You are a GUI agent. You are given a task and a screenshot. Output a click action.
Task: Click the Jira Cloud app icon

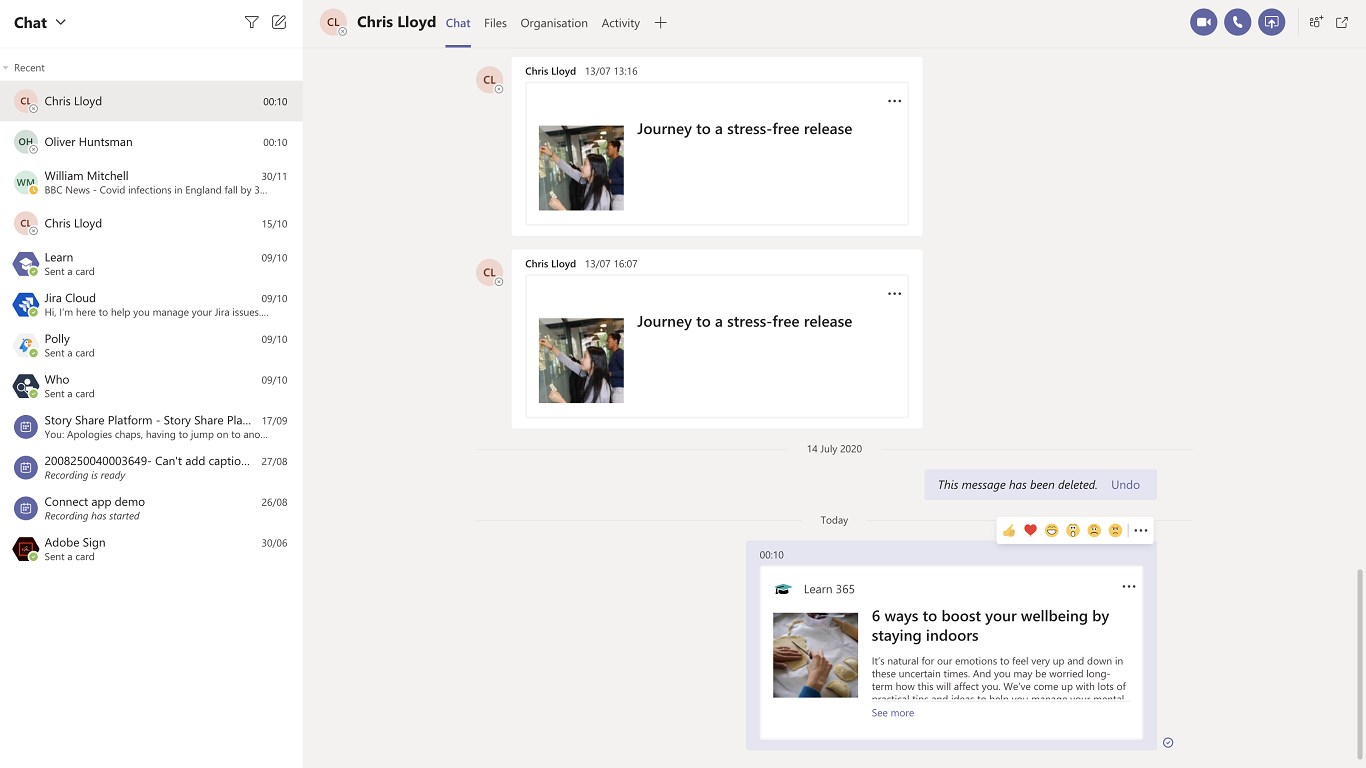26,304
